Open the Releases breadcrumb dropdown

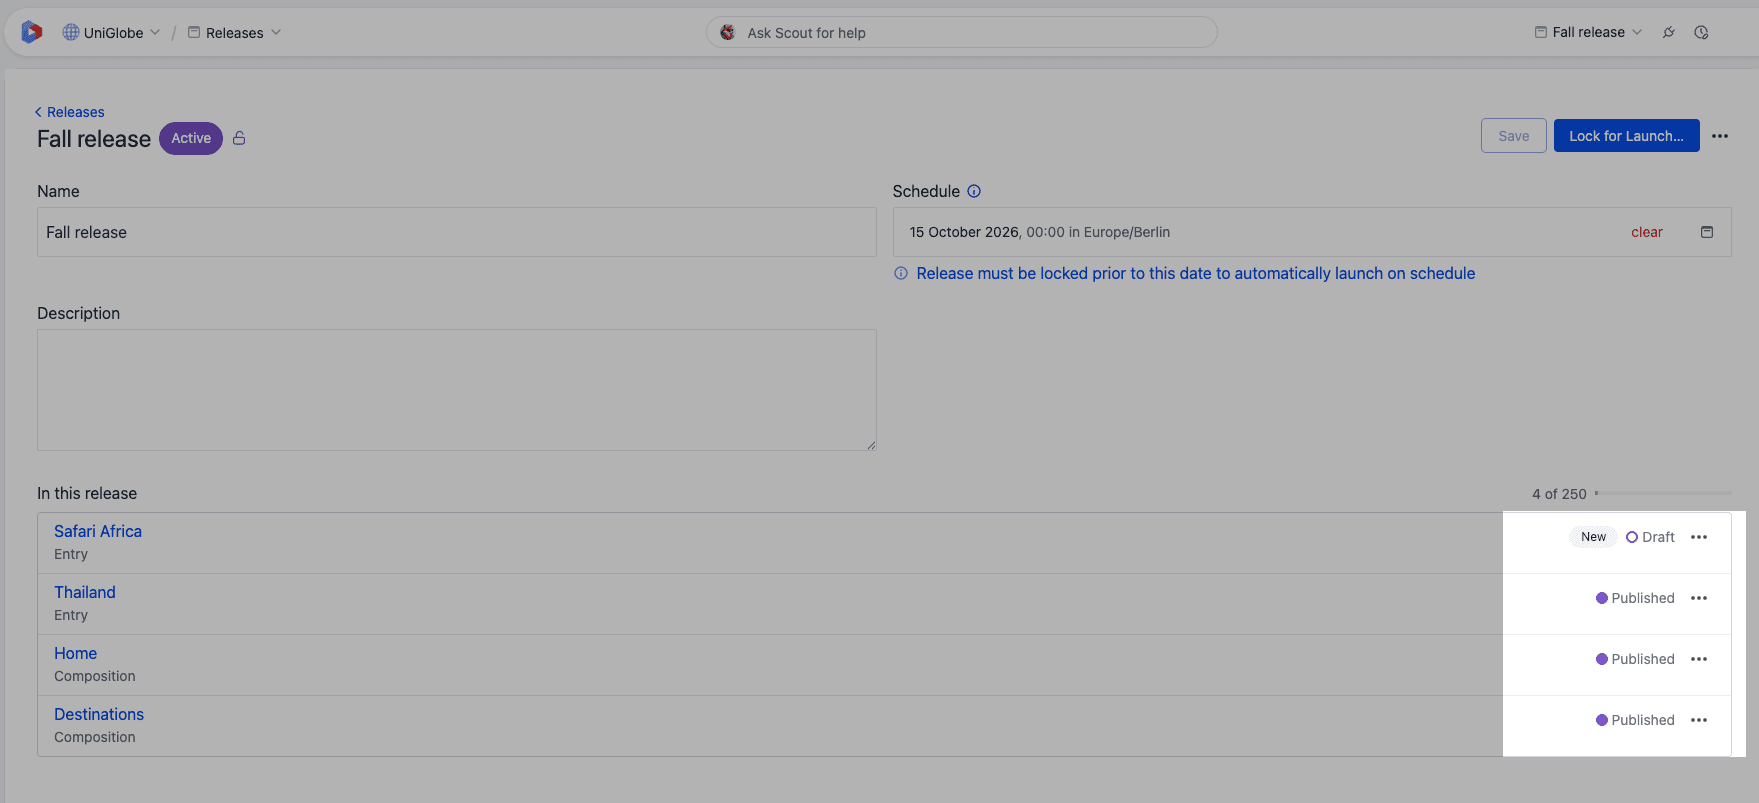[x=235, y=33]
